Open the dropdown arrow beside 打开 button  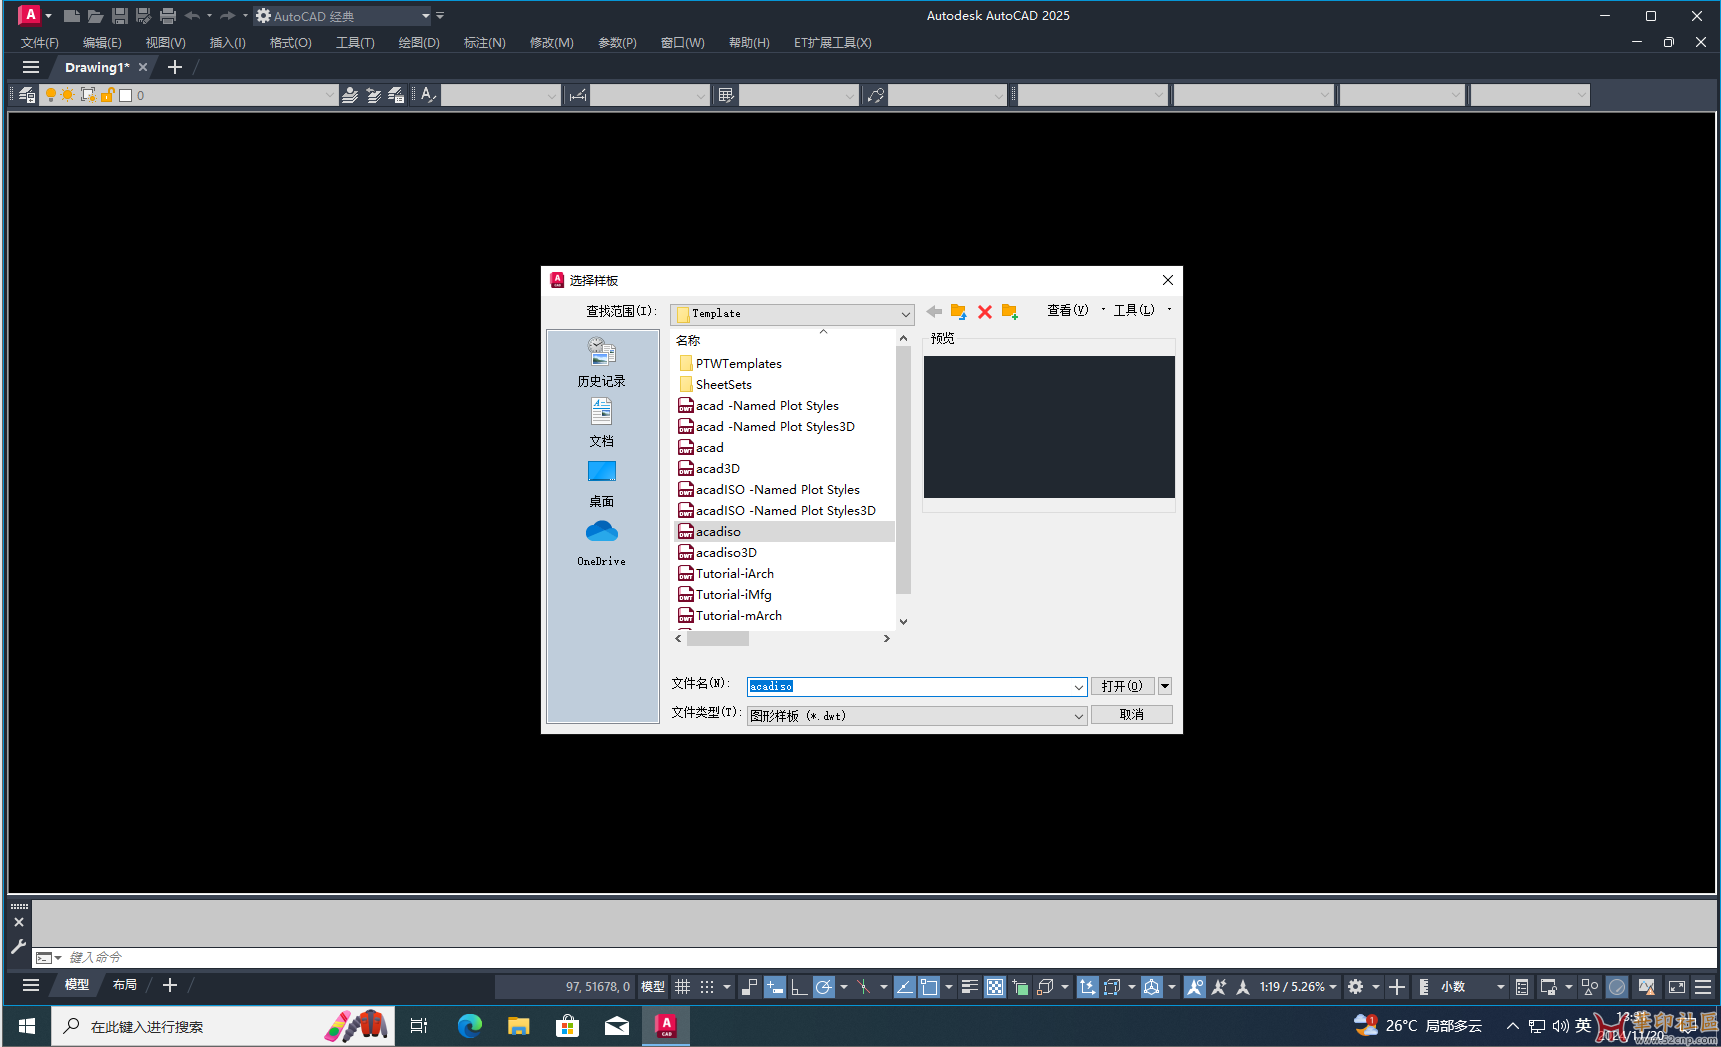click(1165, 686)
